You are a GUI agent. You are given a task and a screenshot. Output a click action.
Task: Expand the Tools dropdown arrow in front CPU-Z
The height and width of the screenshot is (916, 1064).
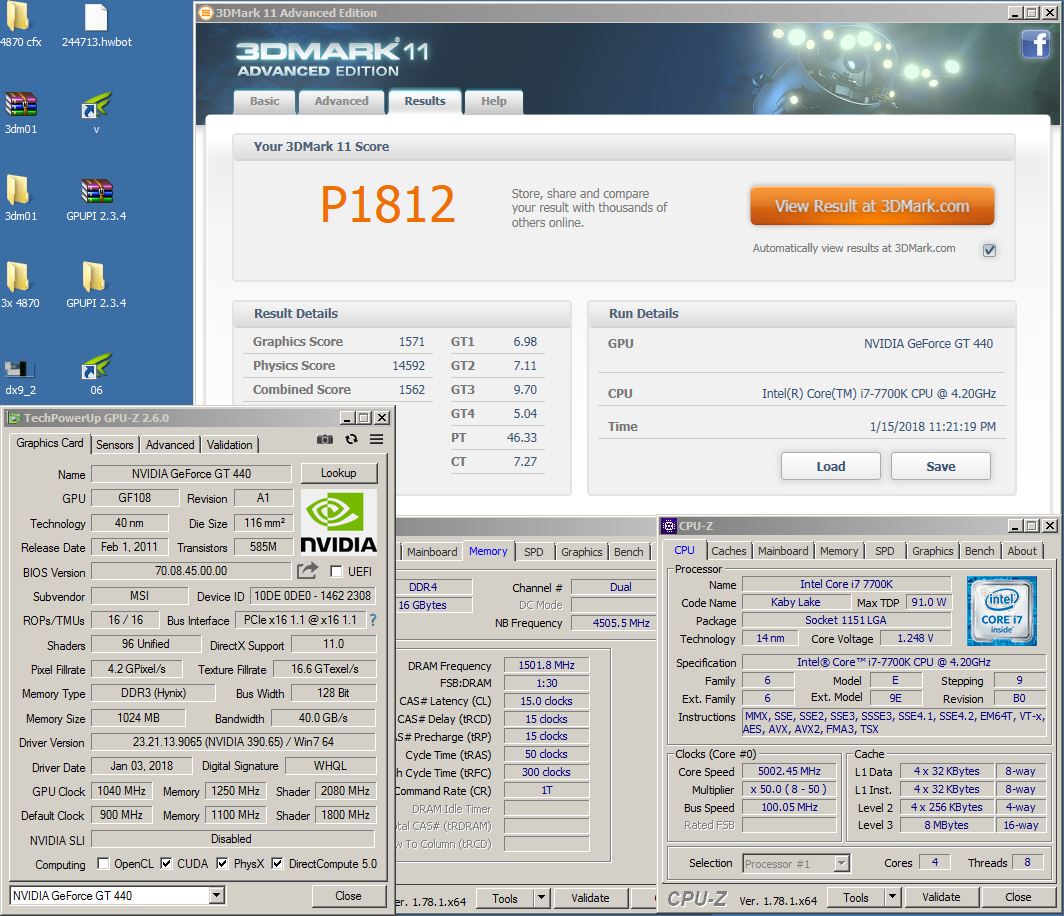click(x=892, y=897)
